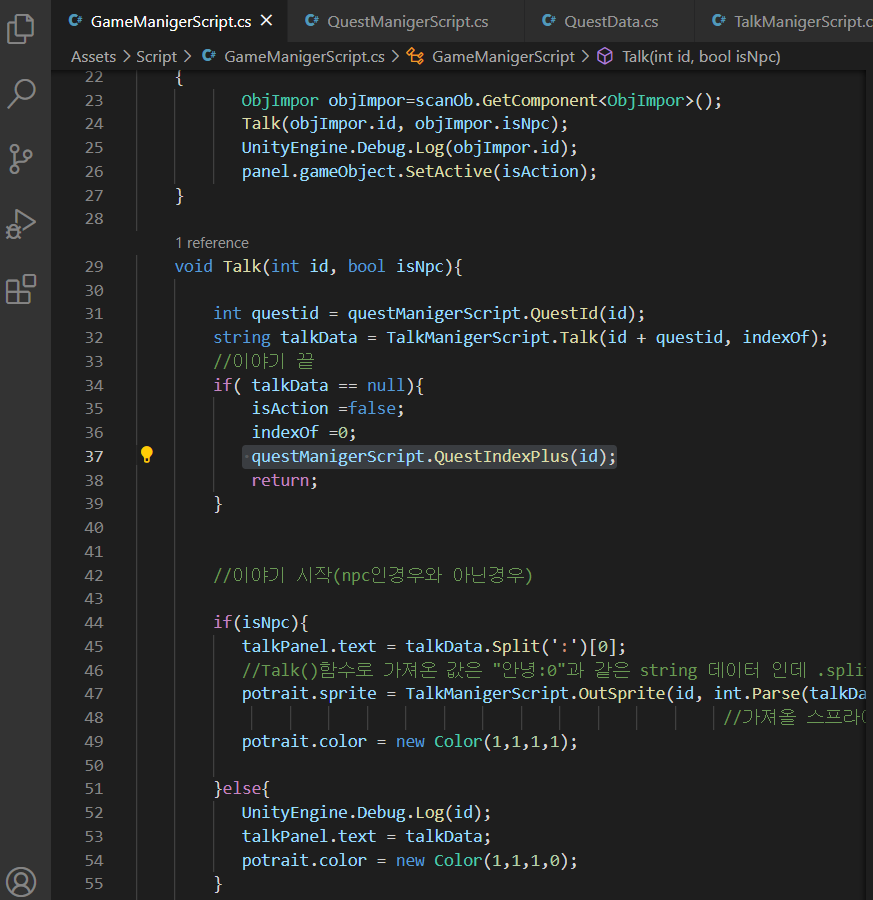Image resolution: width=873 pixels, height=900 pixels.
Task: Click 'QuestIndexPlus' method call text
Action: pyautogui.click(x=500, y=456)
